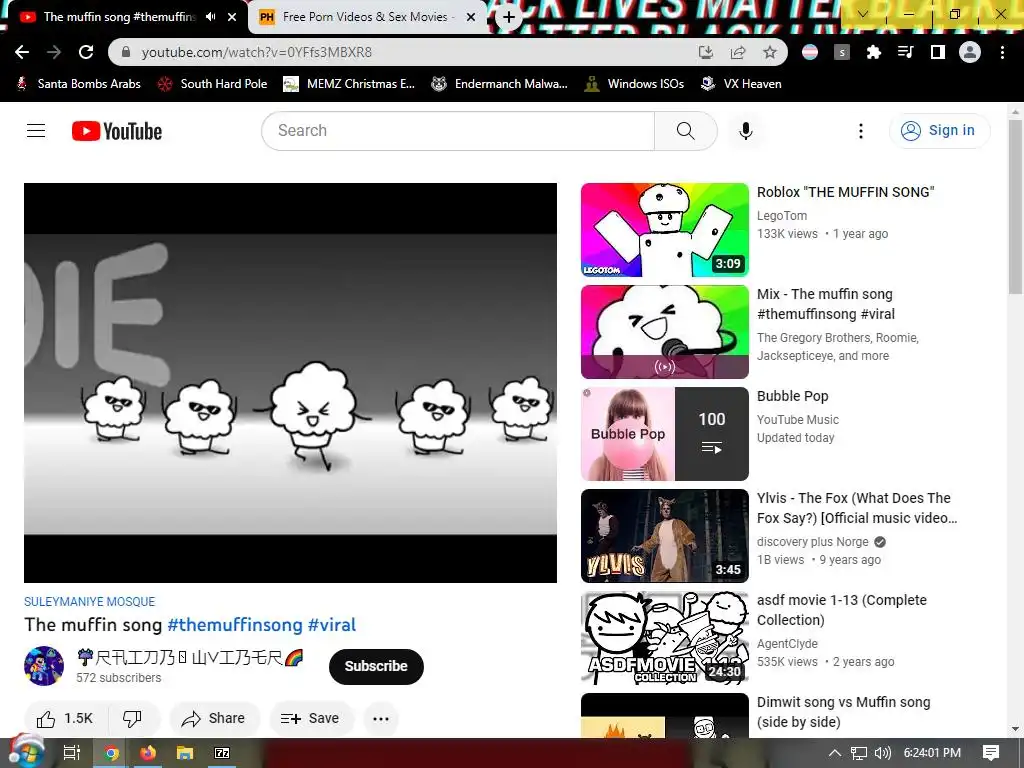Open the channel avatar picture
1024x768 pixels.
(44, 666)
